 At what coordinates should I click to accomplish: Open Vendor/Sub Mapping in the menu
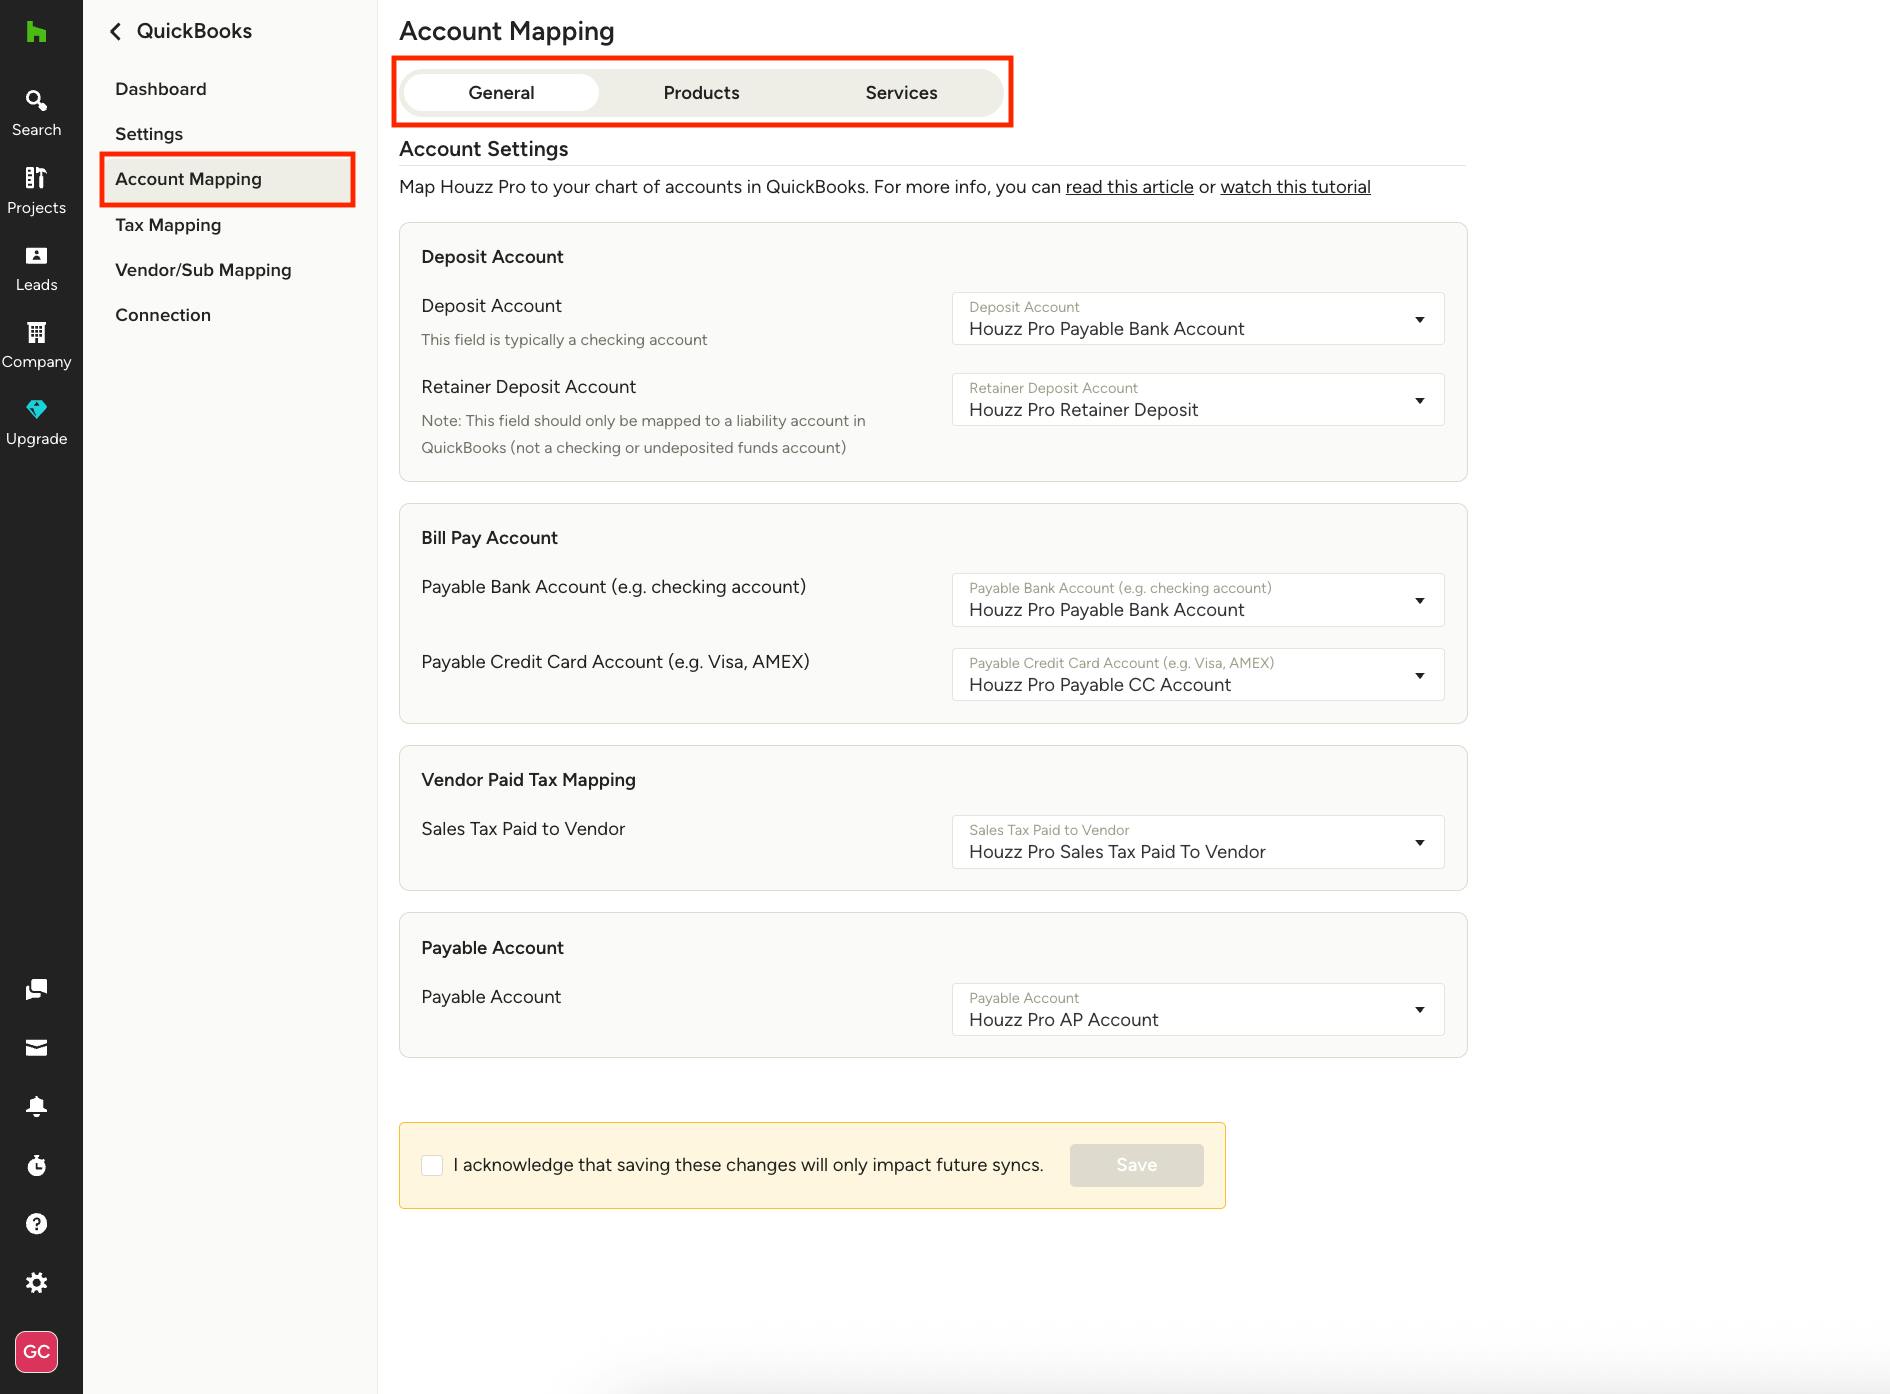click(203, 270)
